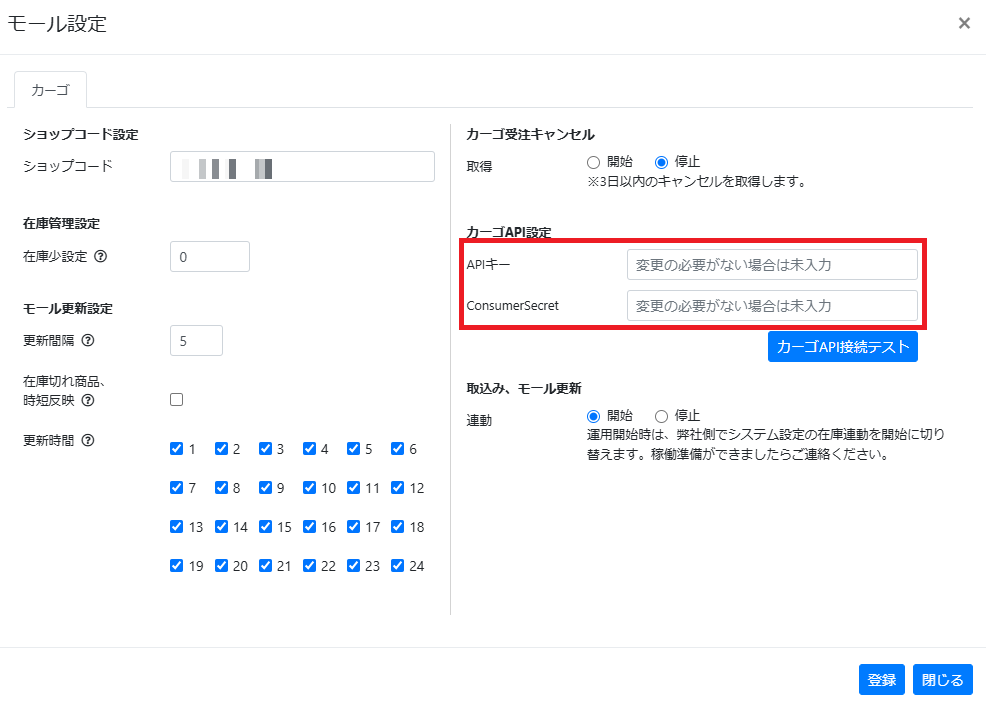Select 開始 radio for カーゴ受注キャンセル 取得
Image resolution: width=986 pixels, height=707 pixels.
point(594,162)
